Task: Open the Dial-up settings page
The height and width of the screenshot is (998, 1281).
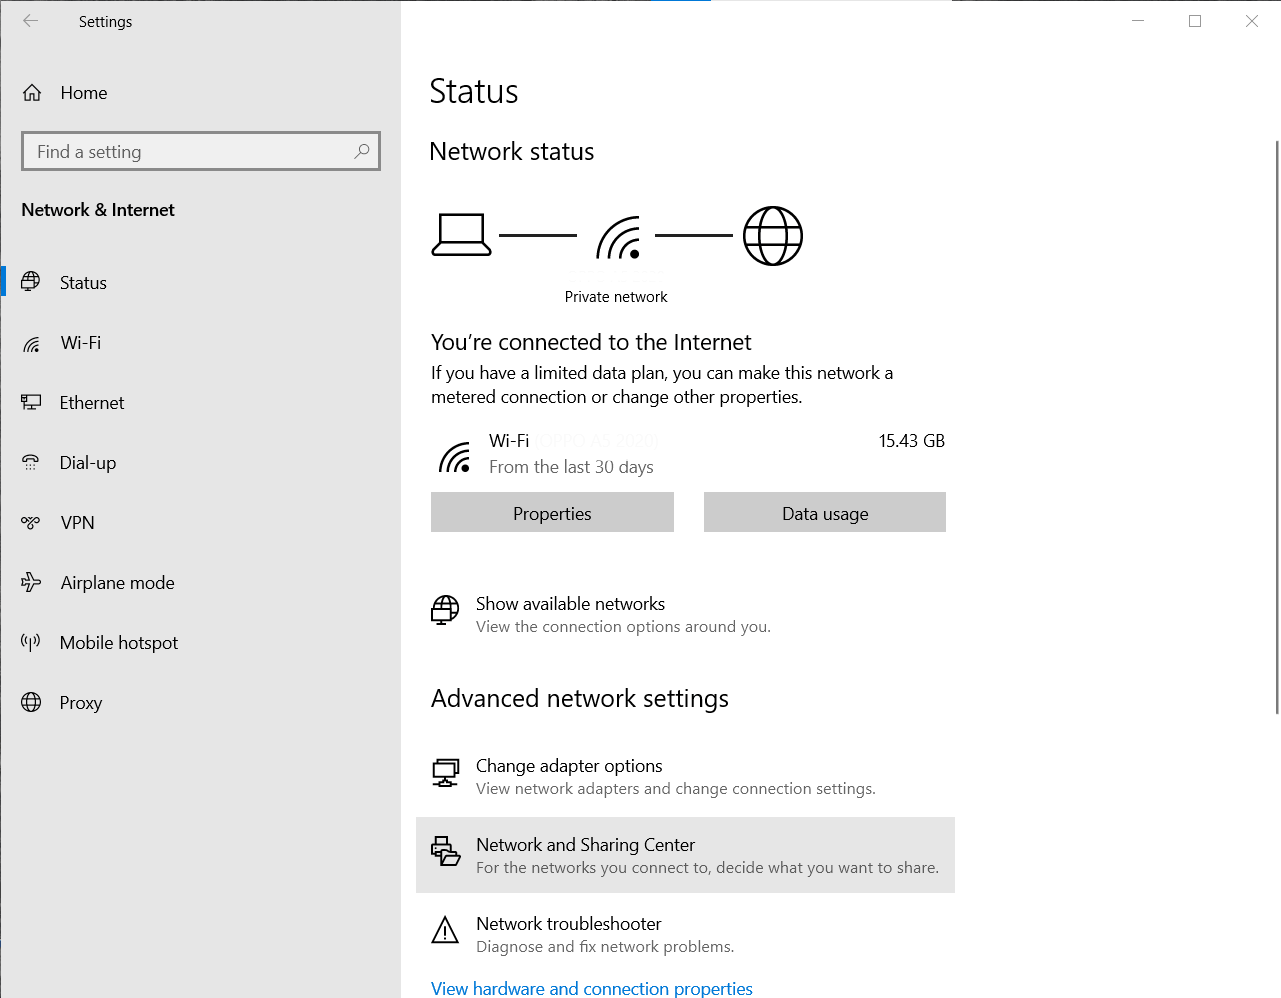Action: (87, 462)
